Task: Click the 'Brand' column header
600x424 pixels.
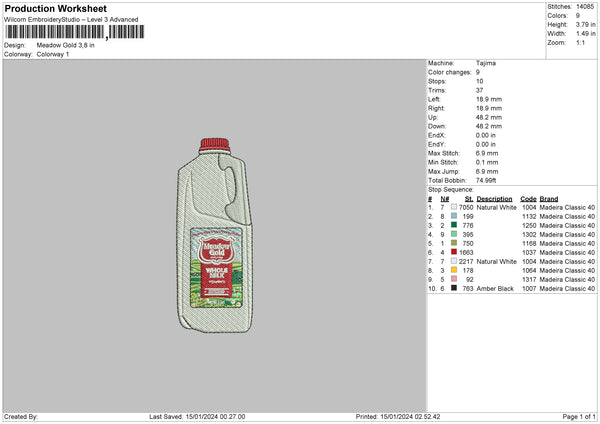Action: 549,199
